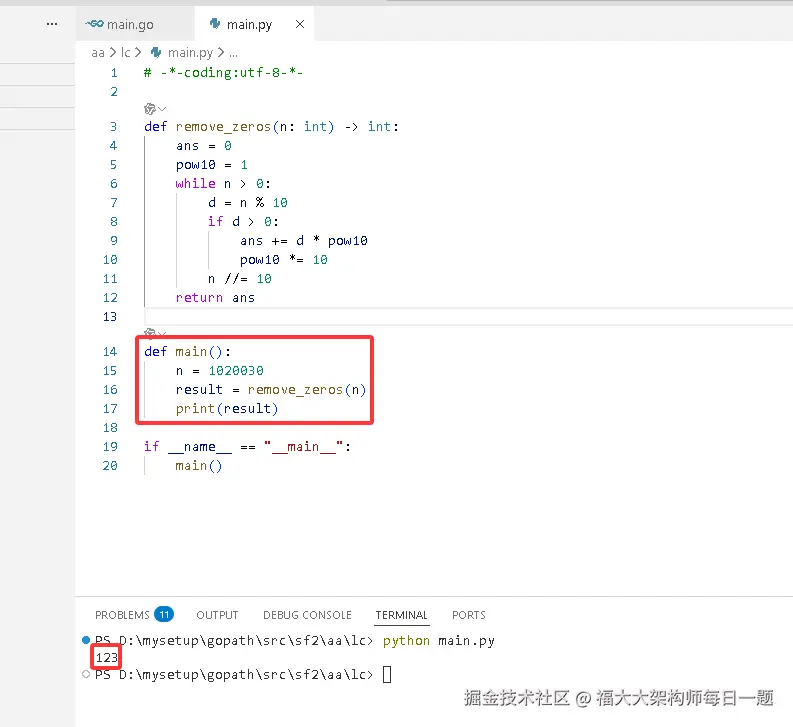793x727 pixels.
Task: Click the blue command decoration dot in terminal
Action: 86,640
